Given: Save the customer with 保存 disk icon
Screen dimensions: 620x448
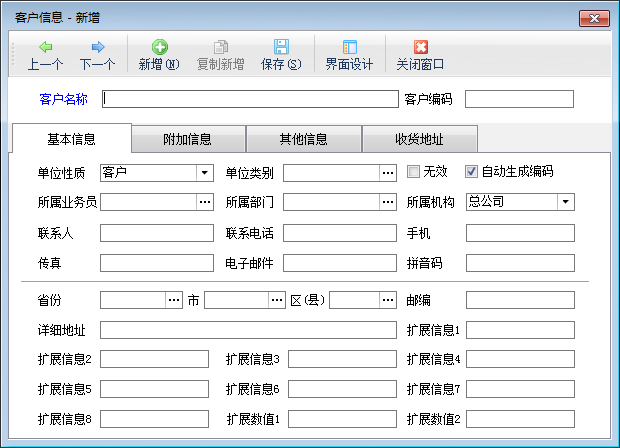Looking at the screenshot, I should point(281,47).
